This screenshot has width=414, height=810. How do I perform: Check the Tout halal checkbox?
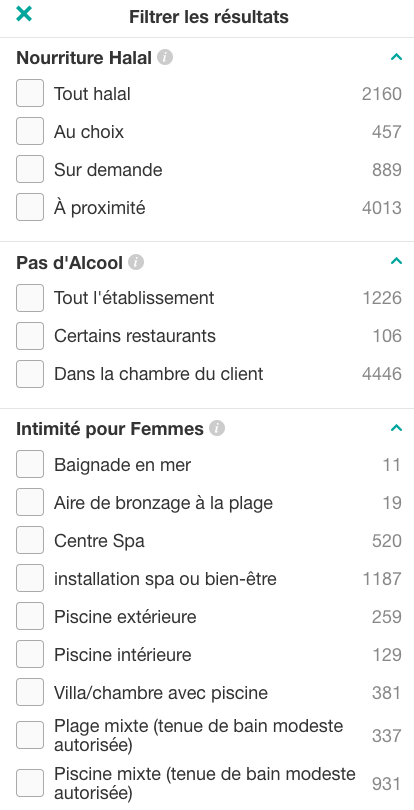click(30, 94)
